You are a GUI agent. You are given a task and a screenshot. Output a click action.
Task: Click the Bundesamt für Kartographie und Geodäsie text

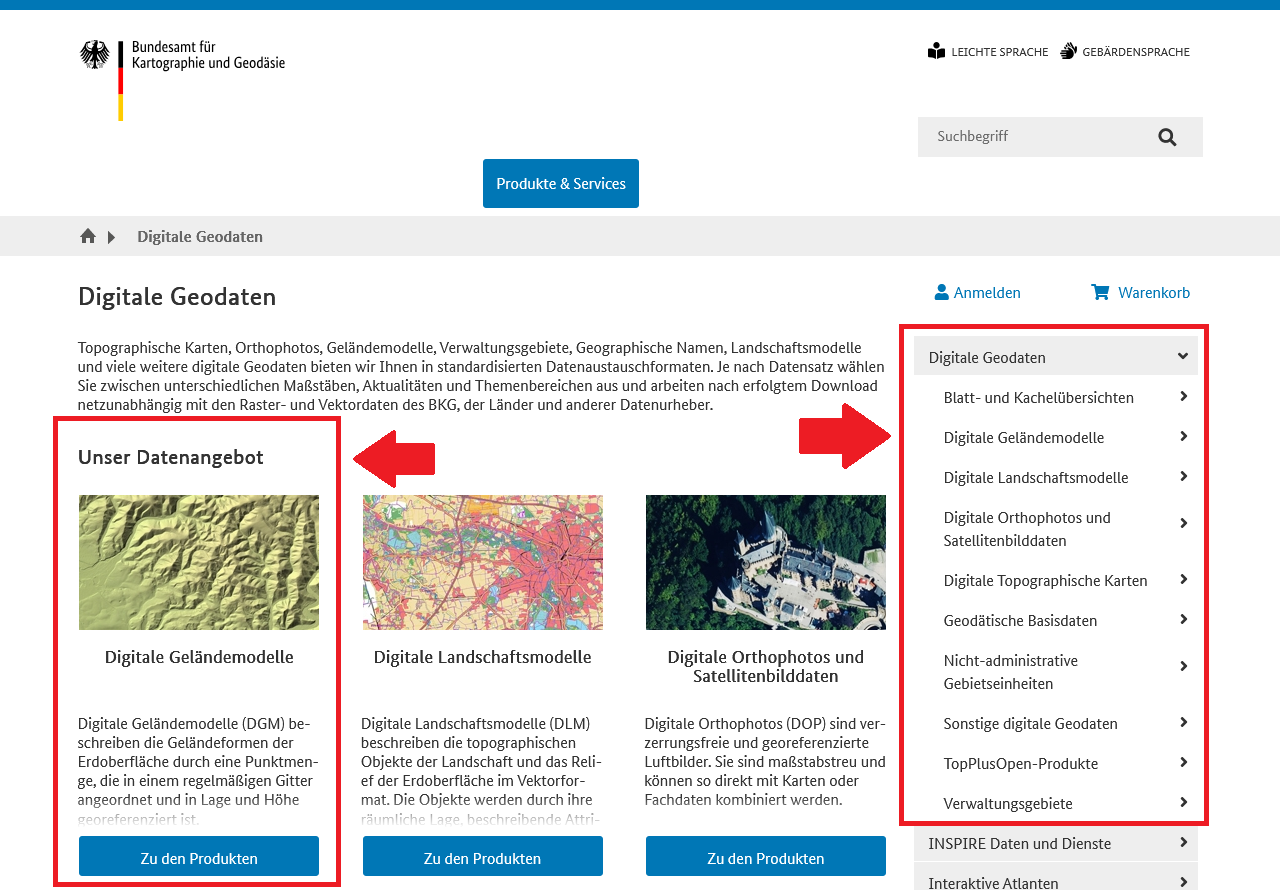tap(208, 55)
